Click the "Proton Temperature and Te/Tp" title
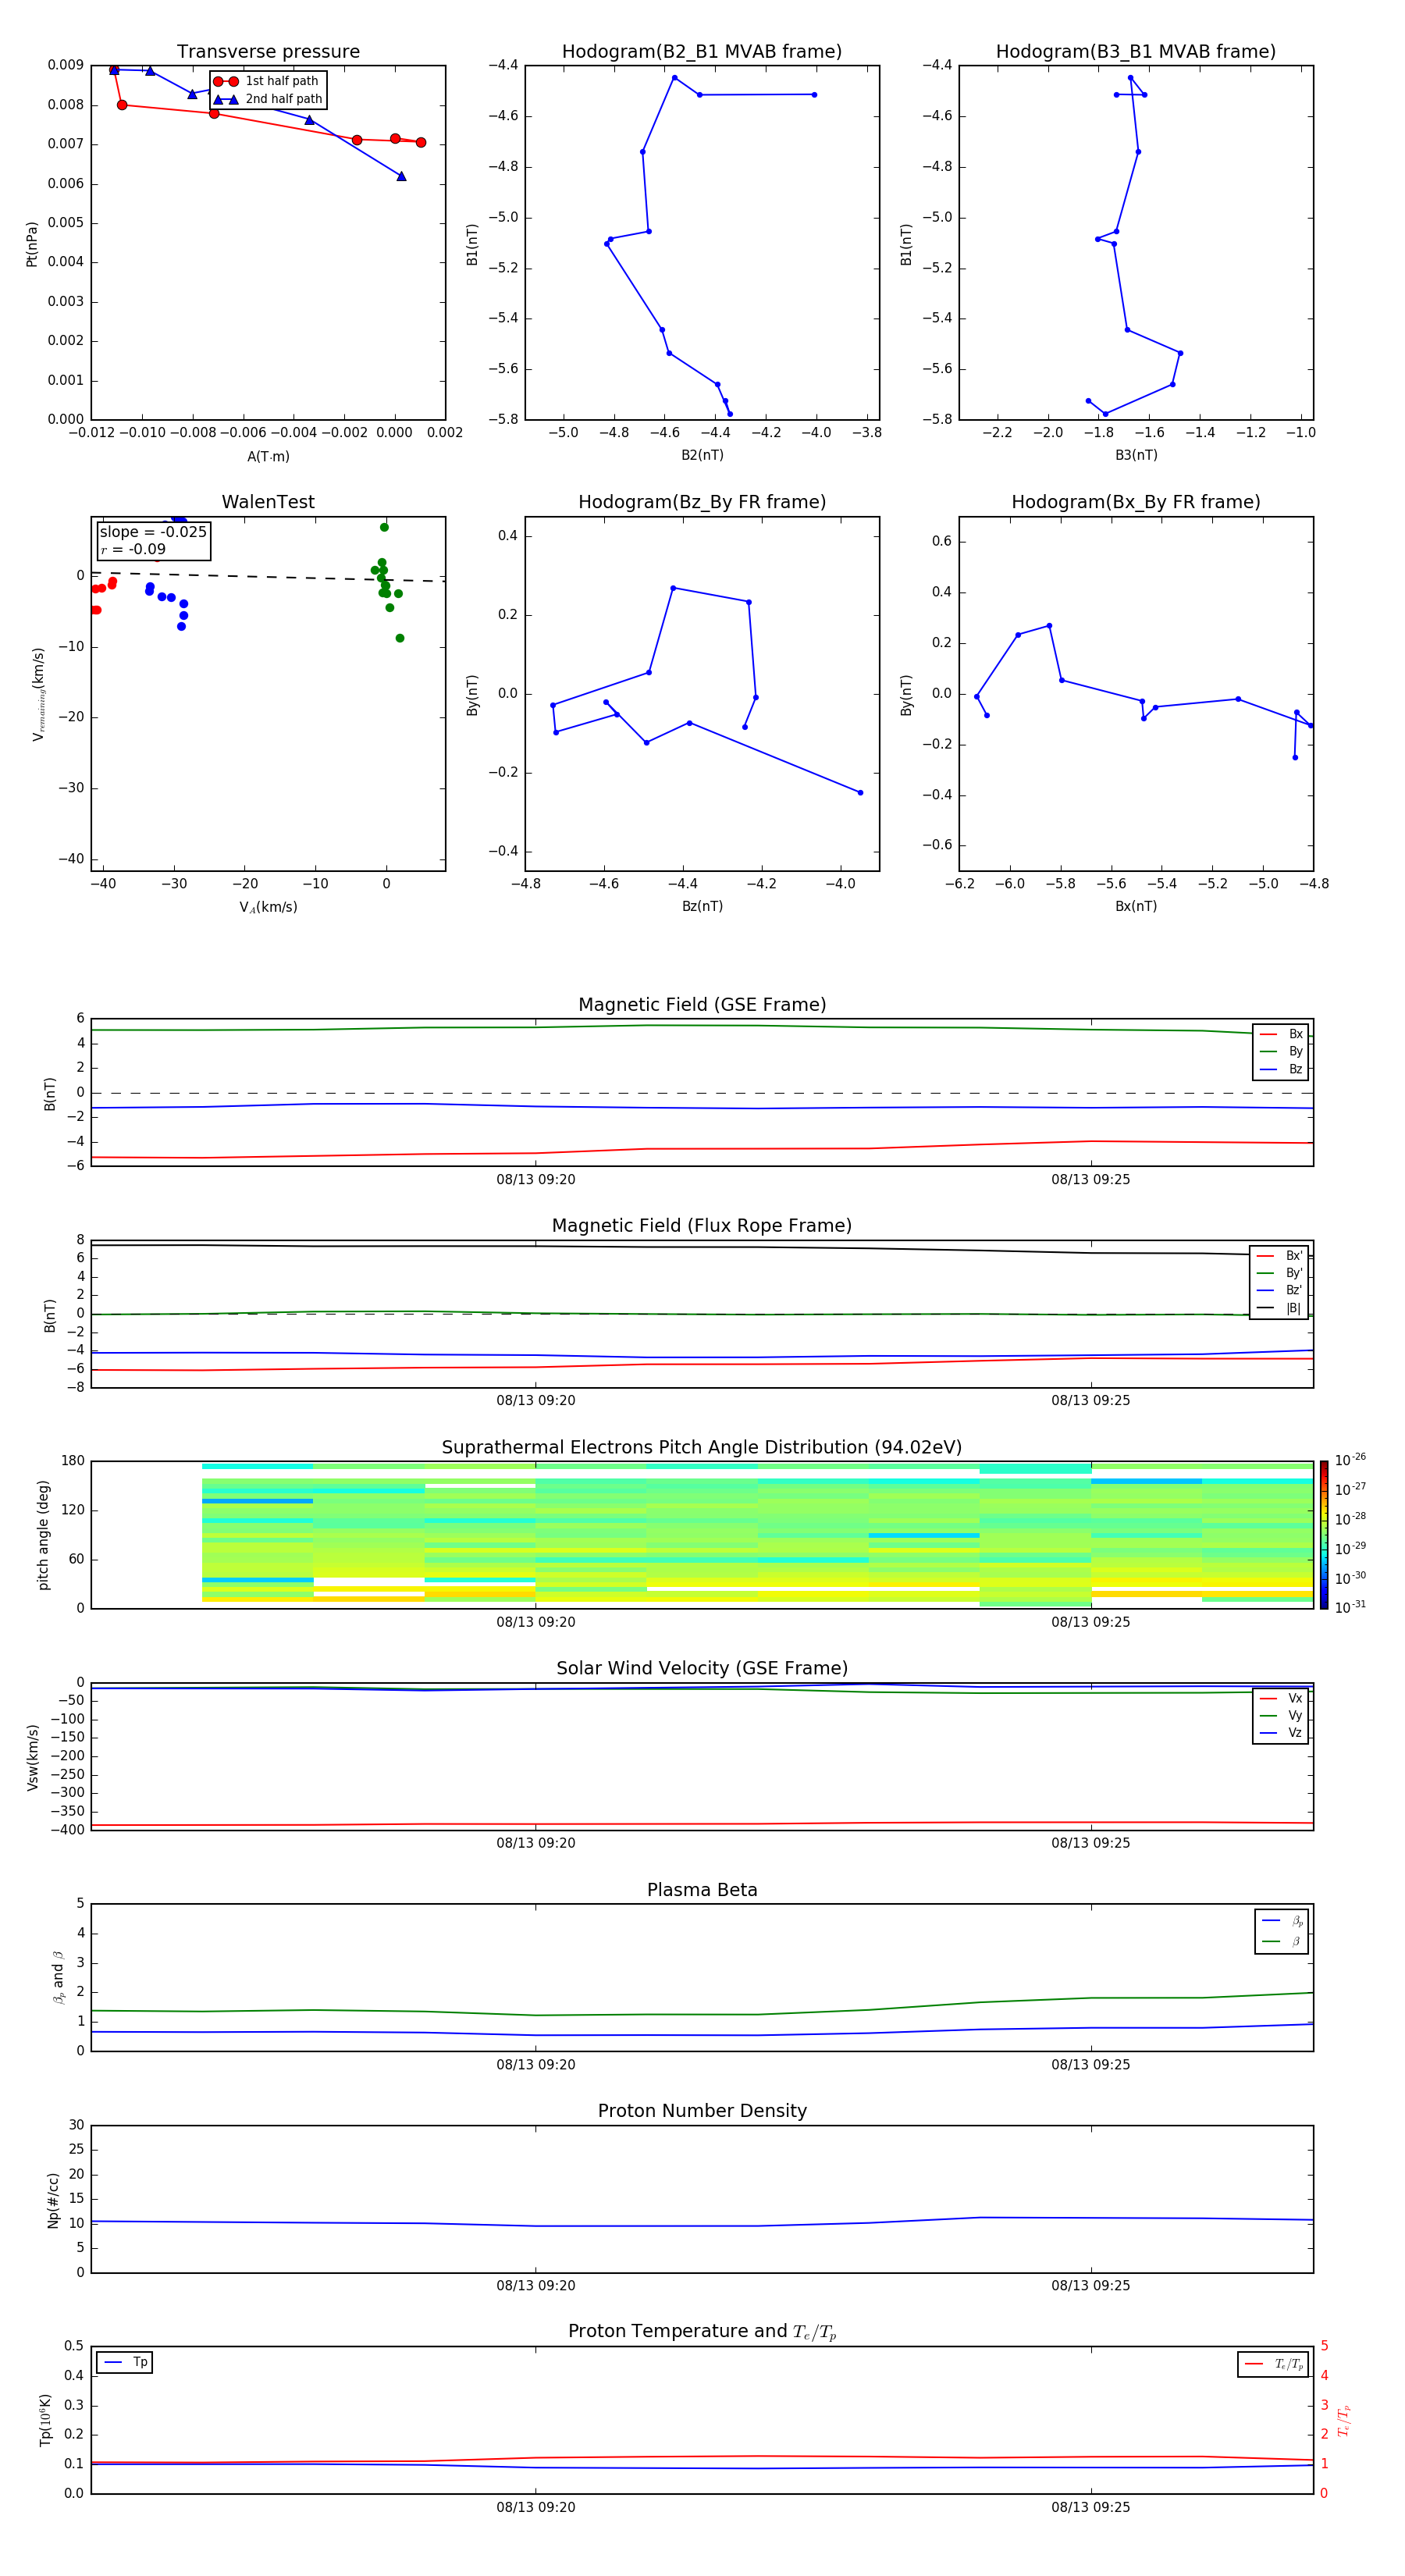 pos(702,2332)
